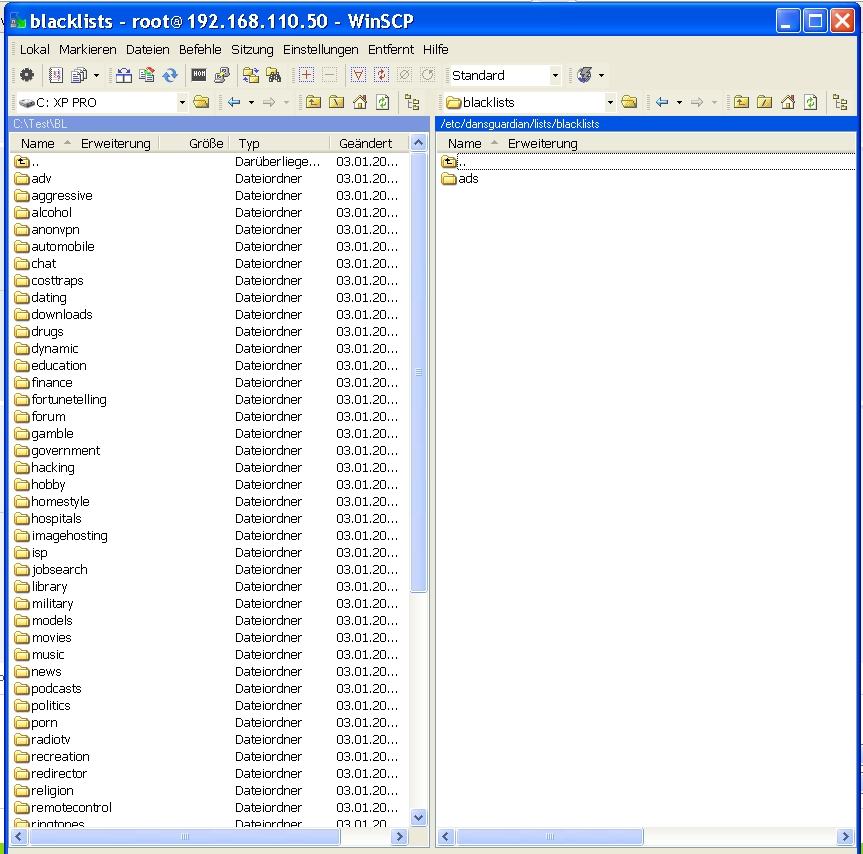Toggle the local directory tree view
The width and height of the screenshot is (863, 854).
pos(412,102)
